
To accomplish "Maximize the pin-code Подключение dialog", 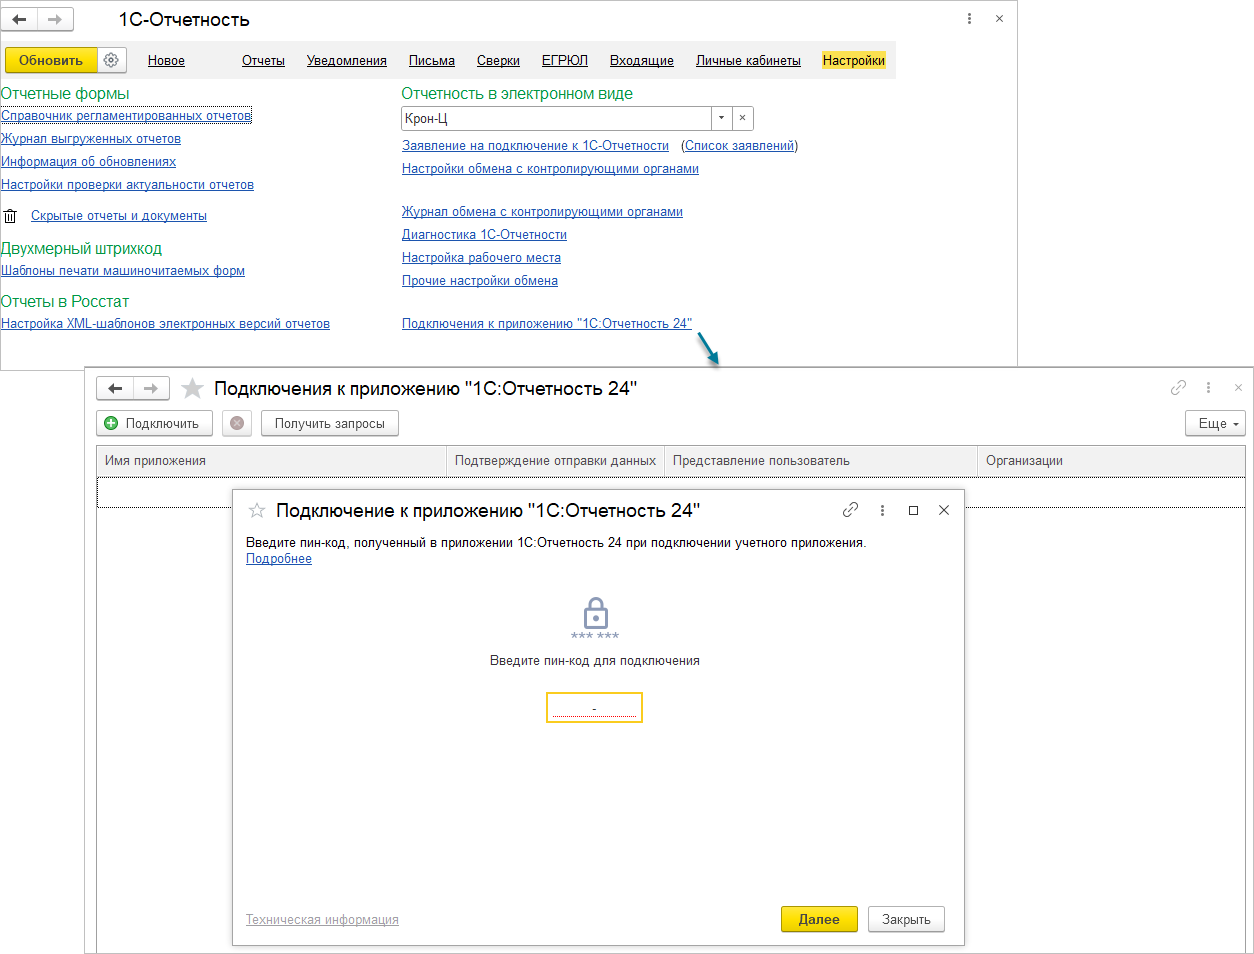I will click(x=913, y=510).
